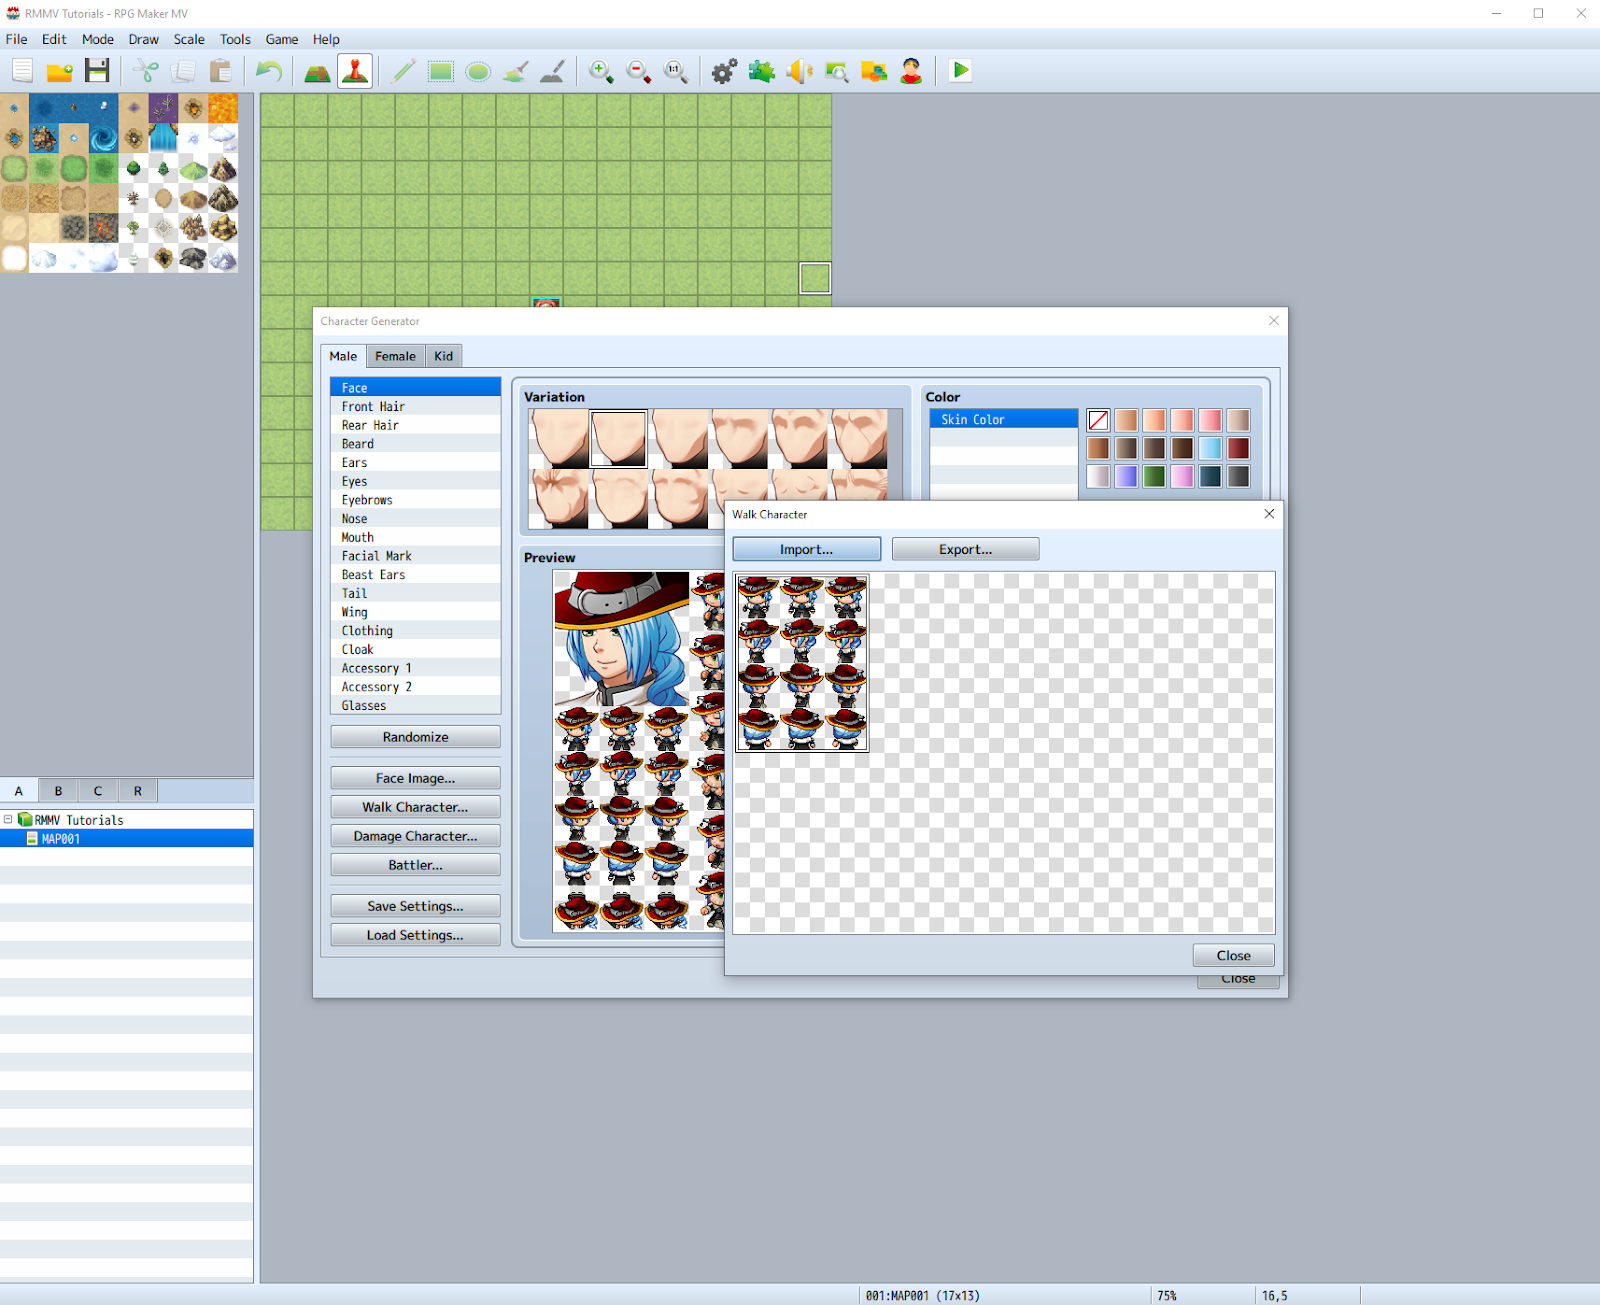Switch to Map mode icon
The height and width of the screenshot is (1305, 1600).
pyautogui.click(x=318, y=71)
